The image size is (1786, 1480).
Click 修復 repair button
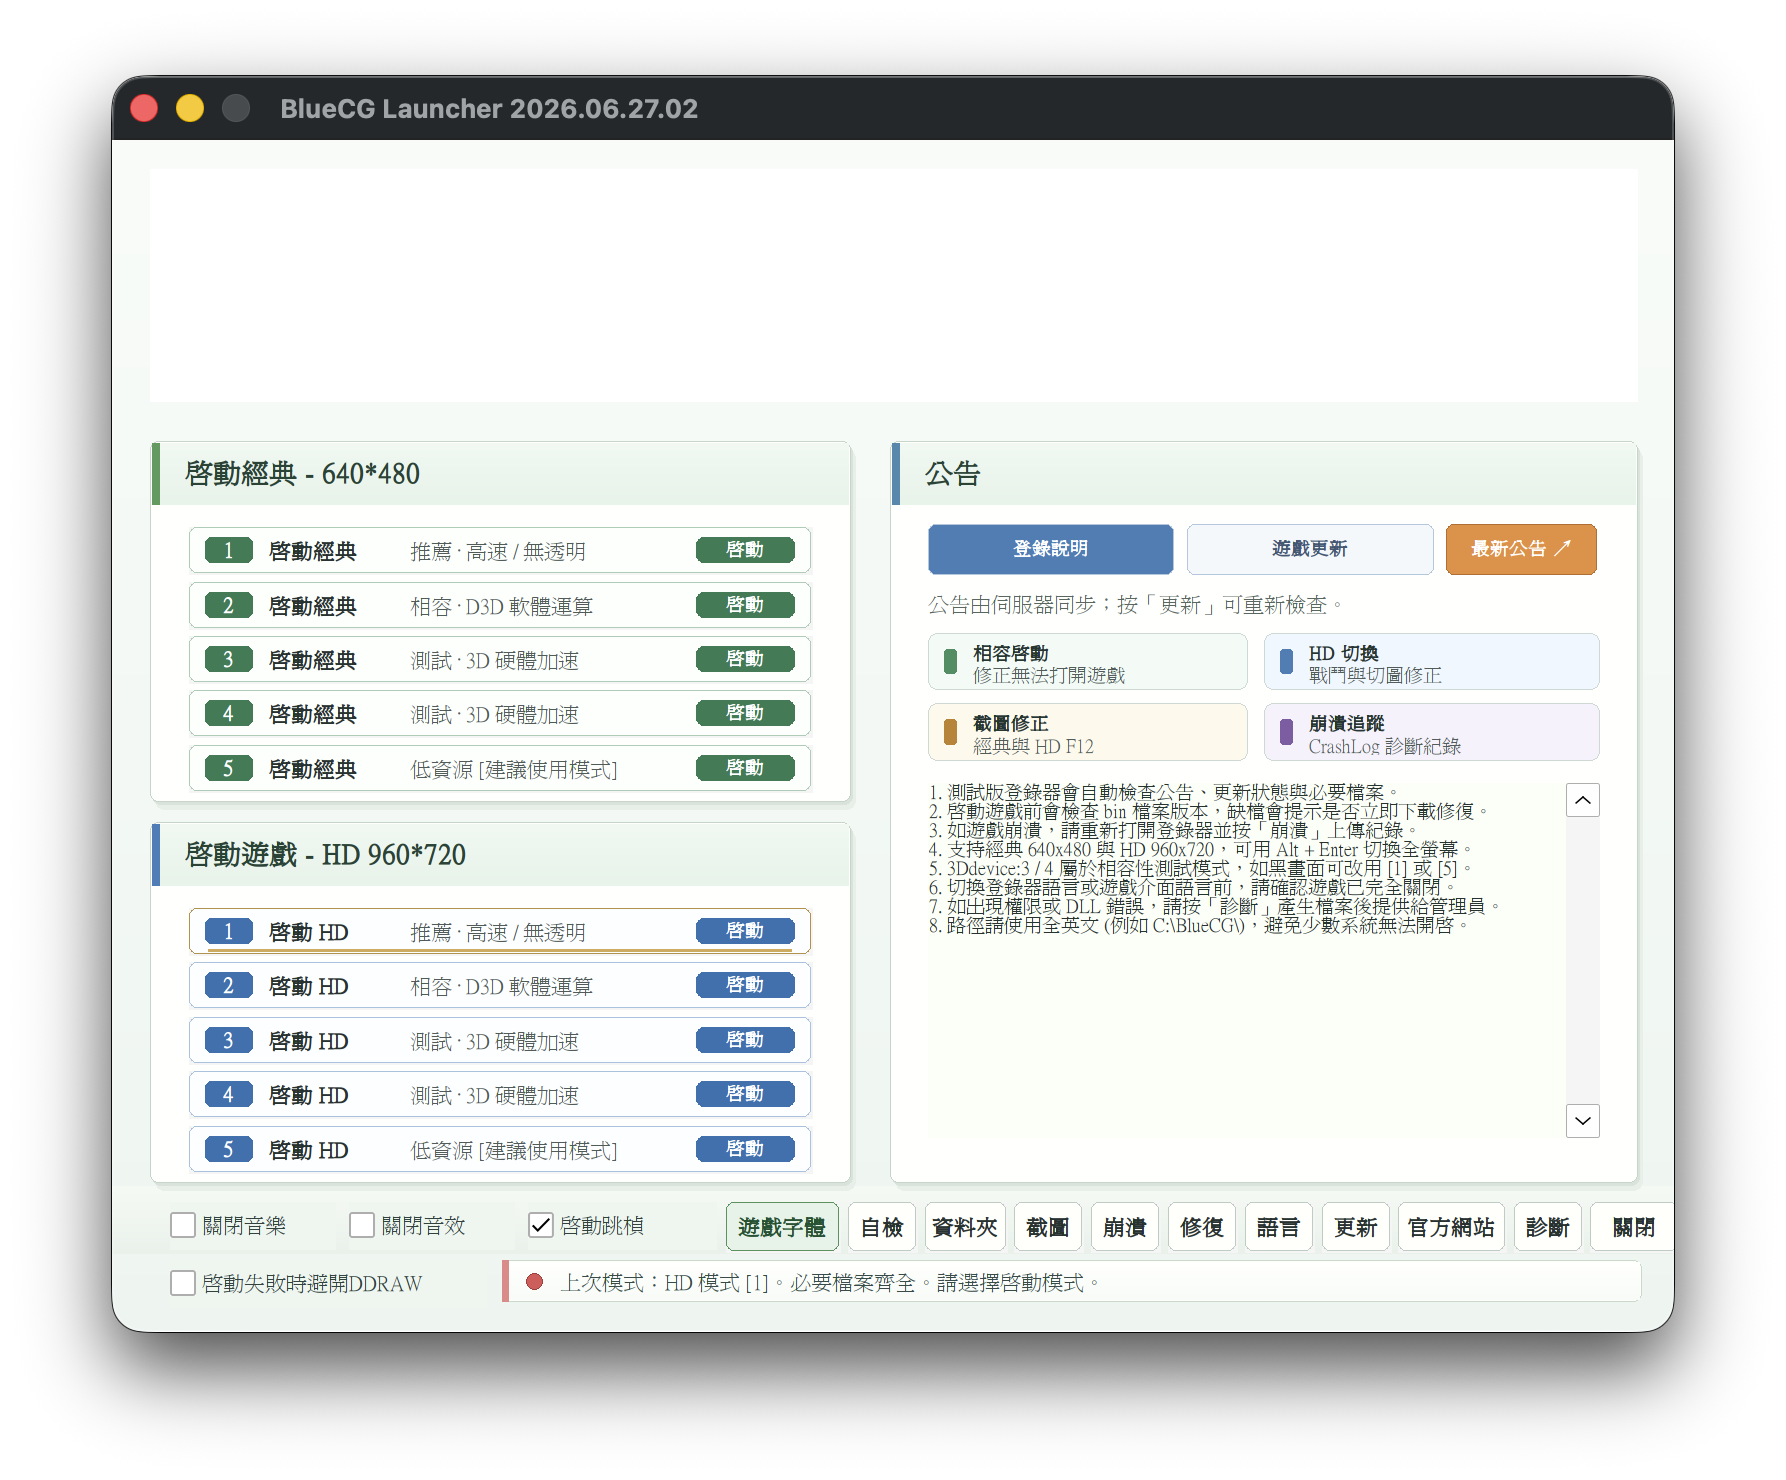tap(1202, 1227)
